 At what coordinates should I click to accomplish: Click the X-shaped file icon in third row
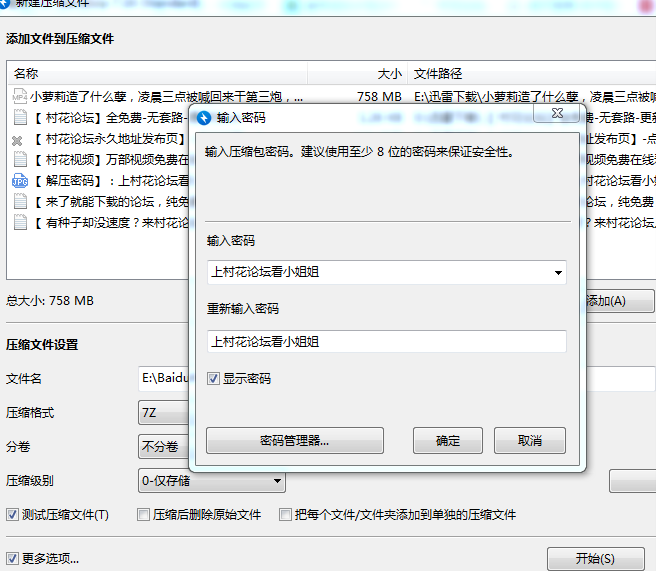click(x=17, y=140)
